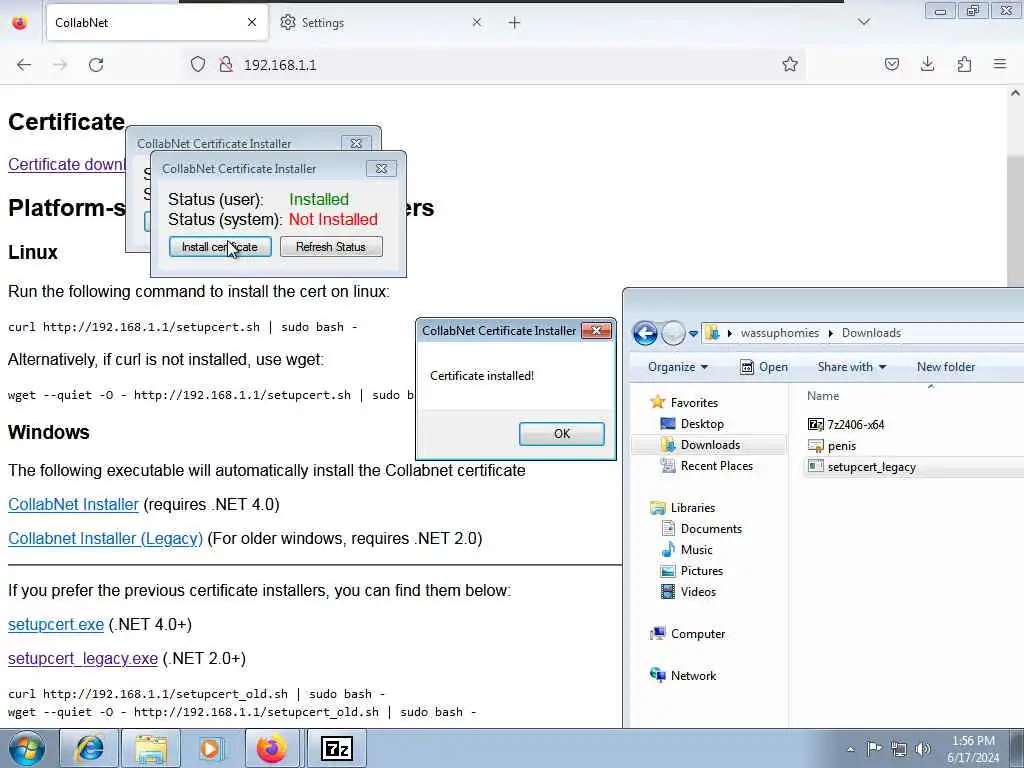The width and height of the screenshot is (1024, 768).
Task: Click the Certificate download link
Action: [66, 164]
